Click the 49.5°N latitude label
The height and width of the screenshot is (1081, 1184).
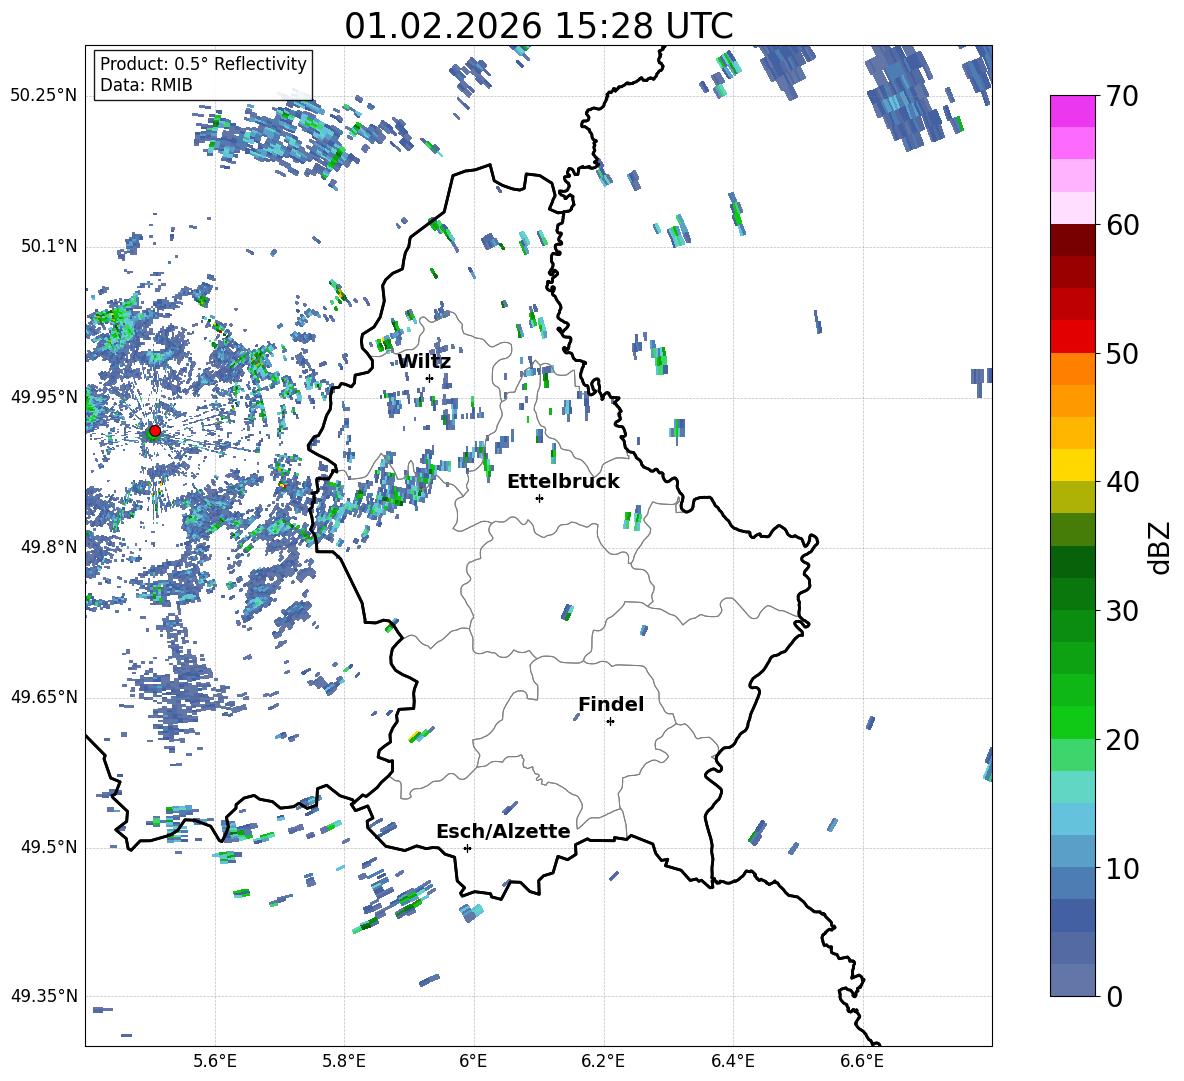pyautogui.click(x=49, y=847)
